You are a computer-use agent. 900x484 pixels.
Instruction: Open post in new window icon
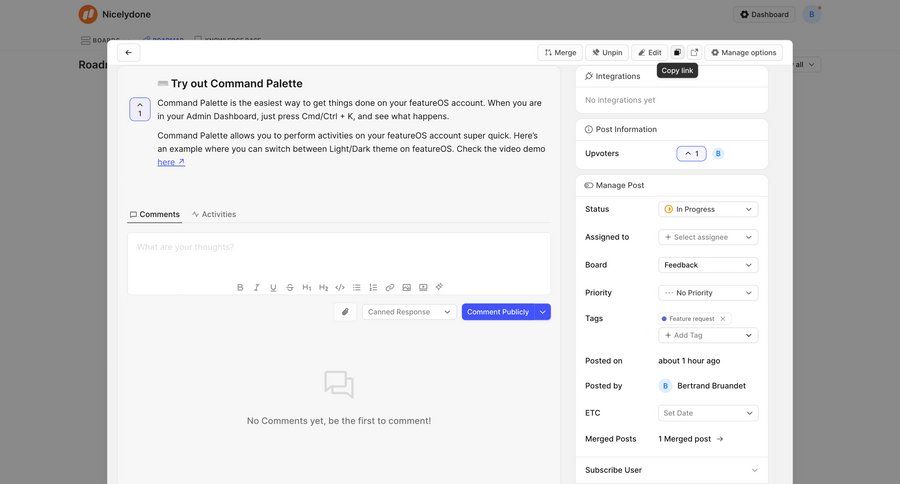694,52
